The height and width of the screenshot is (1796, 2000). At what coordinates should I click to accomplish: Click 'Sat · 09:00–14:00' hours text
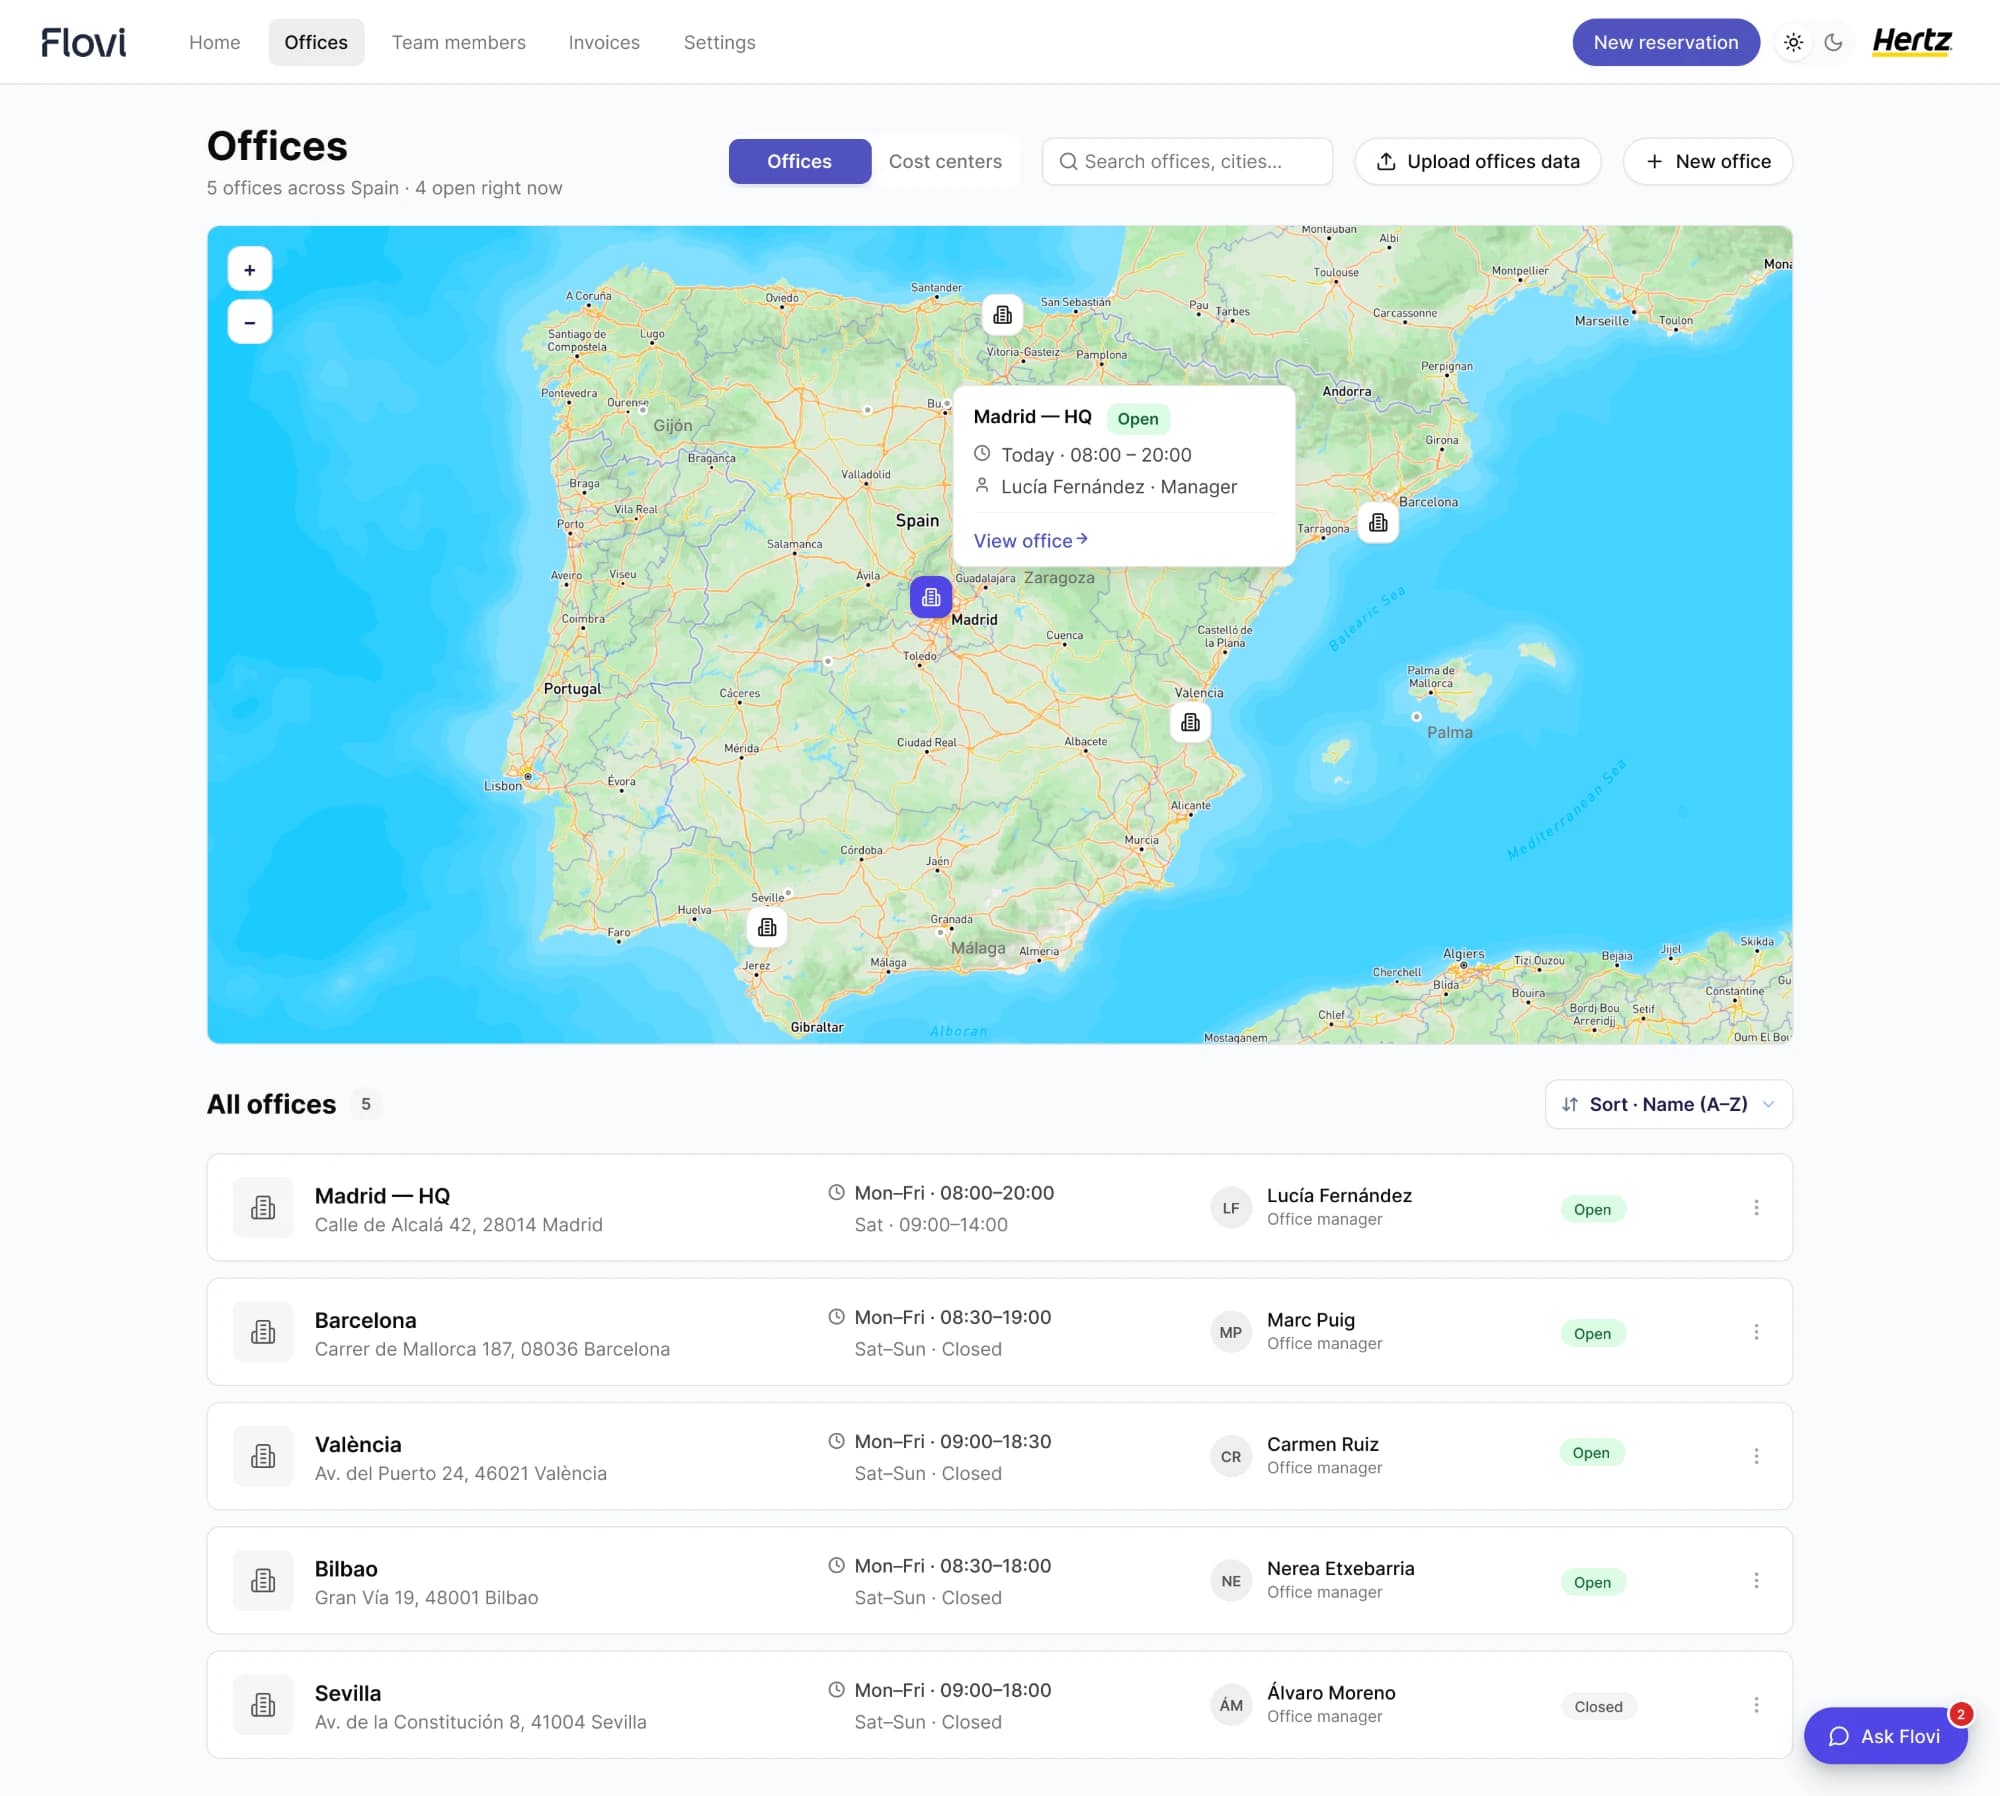931,1224
